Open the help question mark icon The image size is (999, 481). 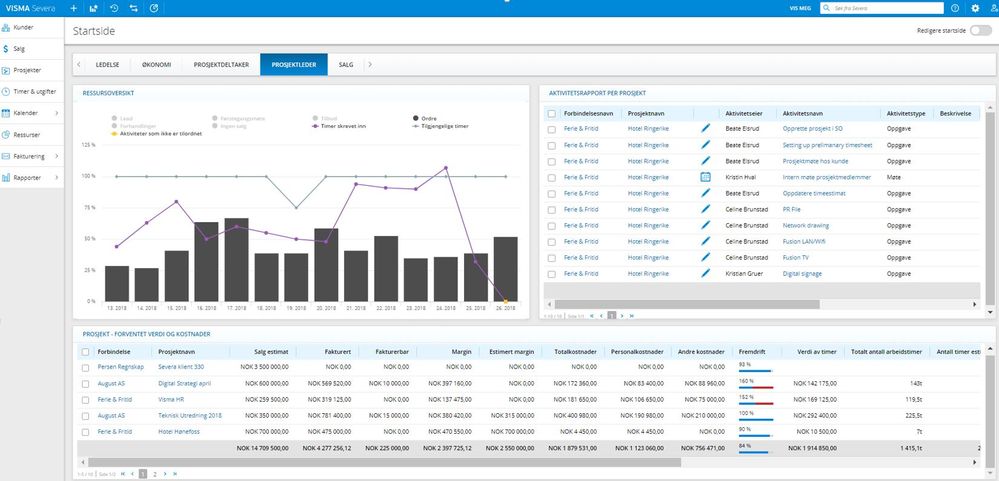pos(954,8)
